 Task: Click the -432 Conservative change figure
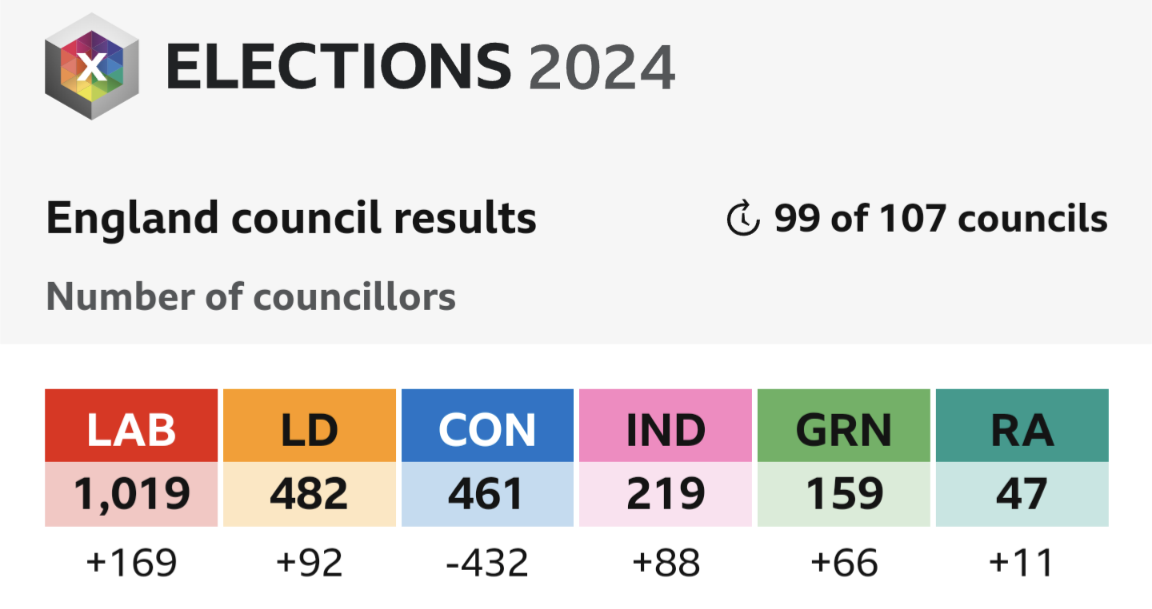click(x=487, y=563)
